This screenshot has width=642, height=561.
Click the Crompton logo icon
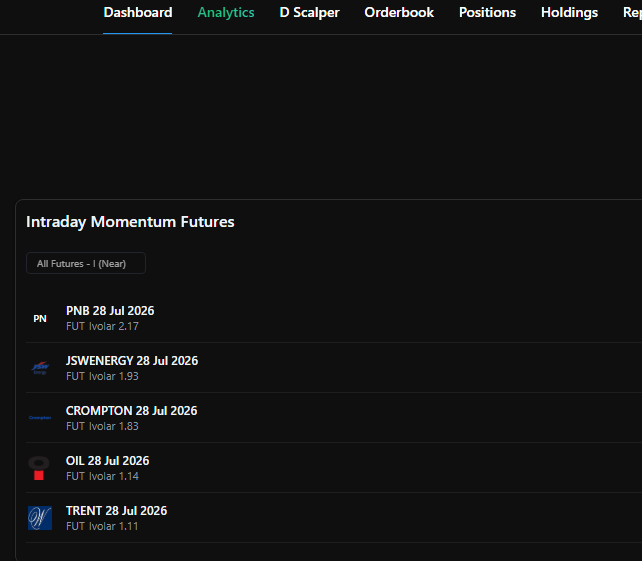point(40,418)
